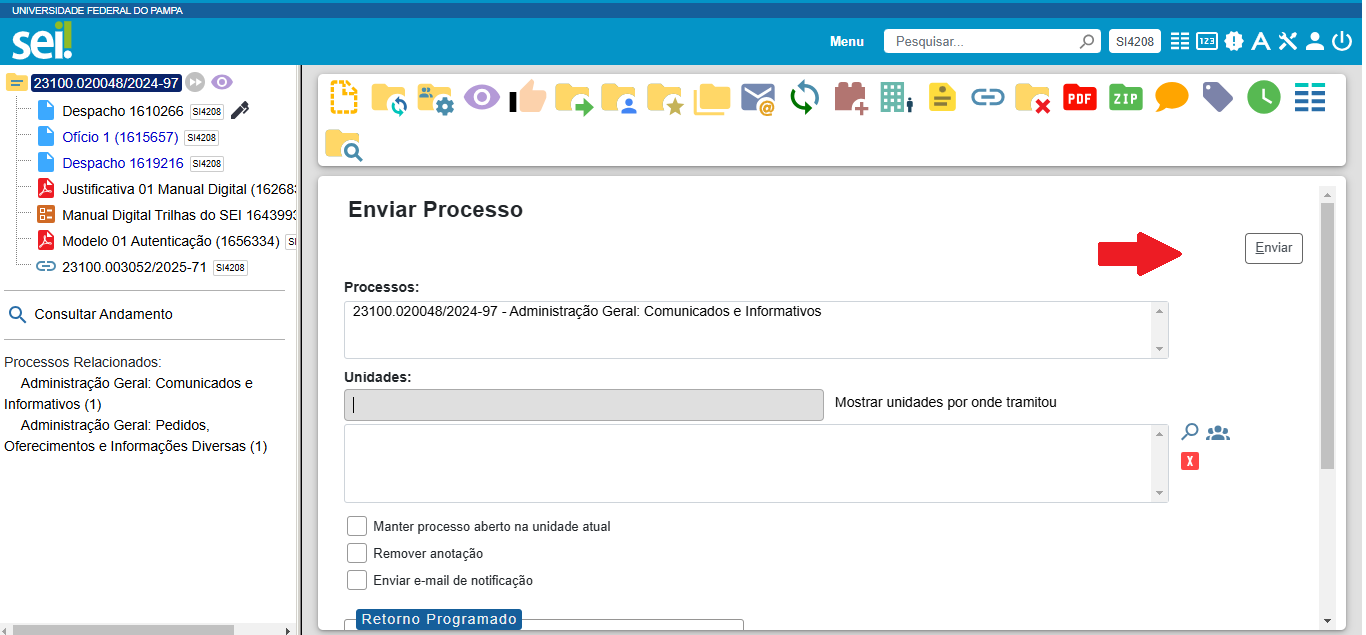Viewport: 1366px width, 635px height.
Task: Click the yellow sticky note annotation icon
Action: pyautogui.click(x=942, y=98)
